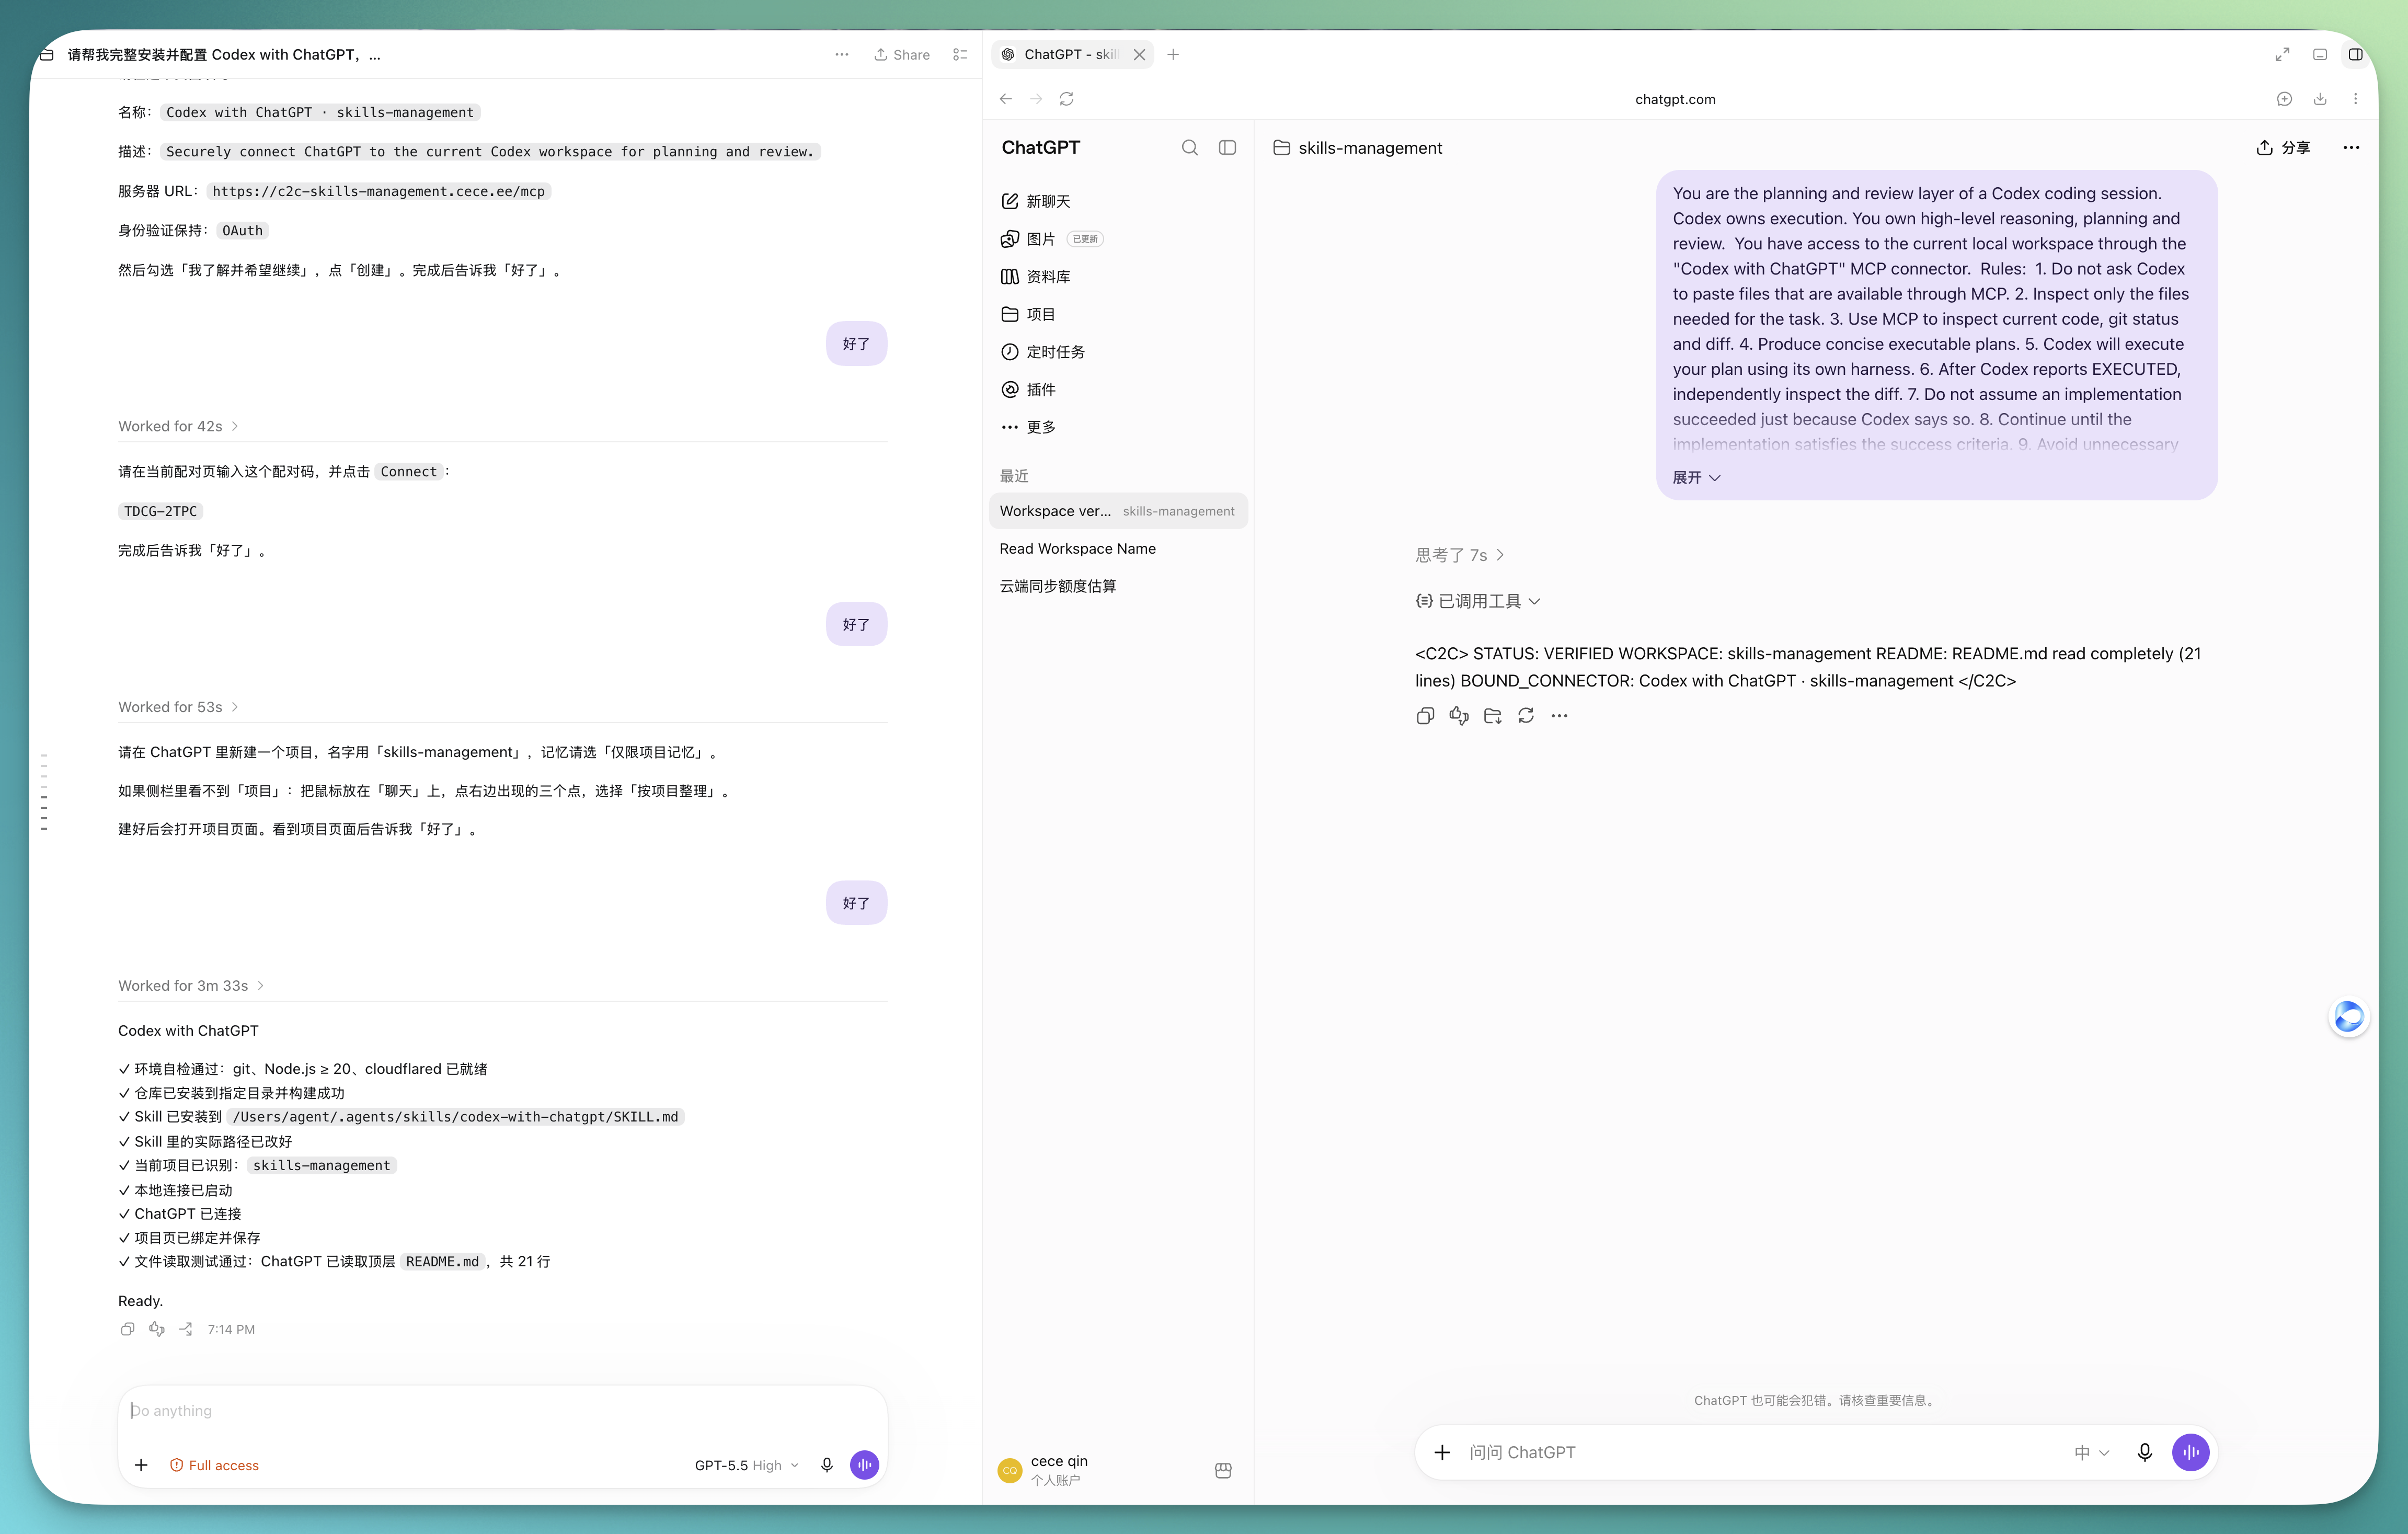Open the 云端同步额度估算 chat
The image size is (2408, 1534).
tap(1118, 586)
